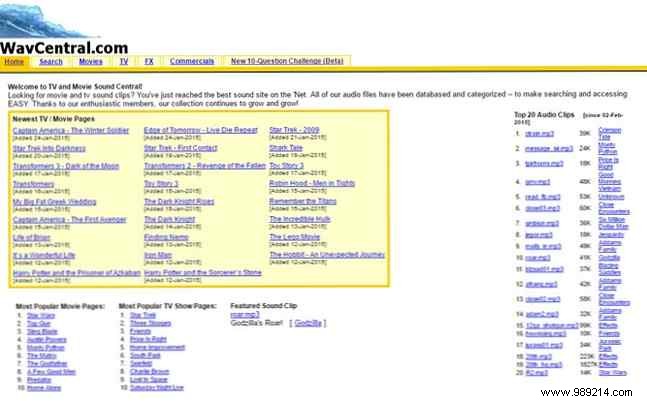Open New 10-Question Challenge (Beta) tab
The width and height of the screenshot is (647, 401).
tap(287, 61)
